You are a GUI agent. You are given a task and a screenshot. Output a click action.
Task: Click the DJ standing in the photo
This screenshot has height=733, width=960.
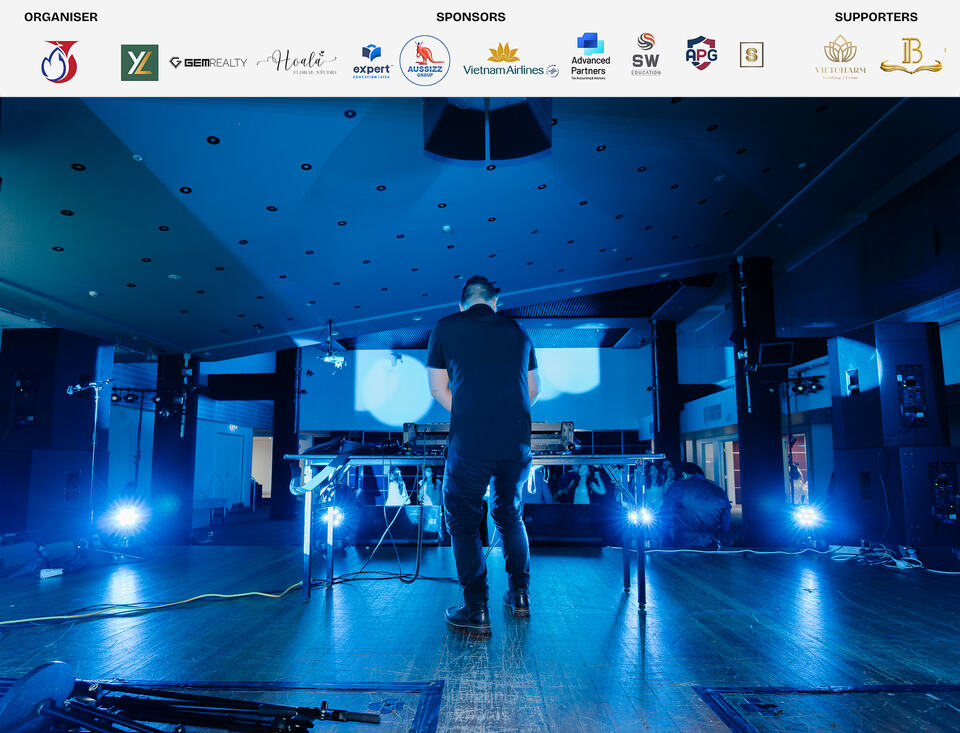coord(484,453)
